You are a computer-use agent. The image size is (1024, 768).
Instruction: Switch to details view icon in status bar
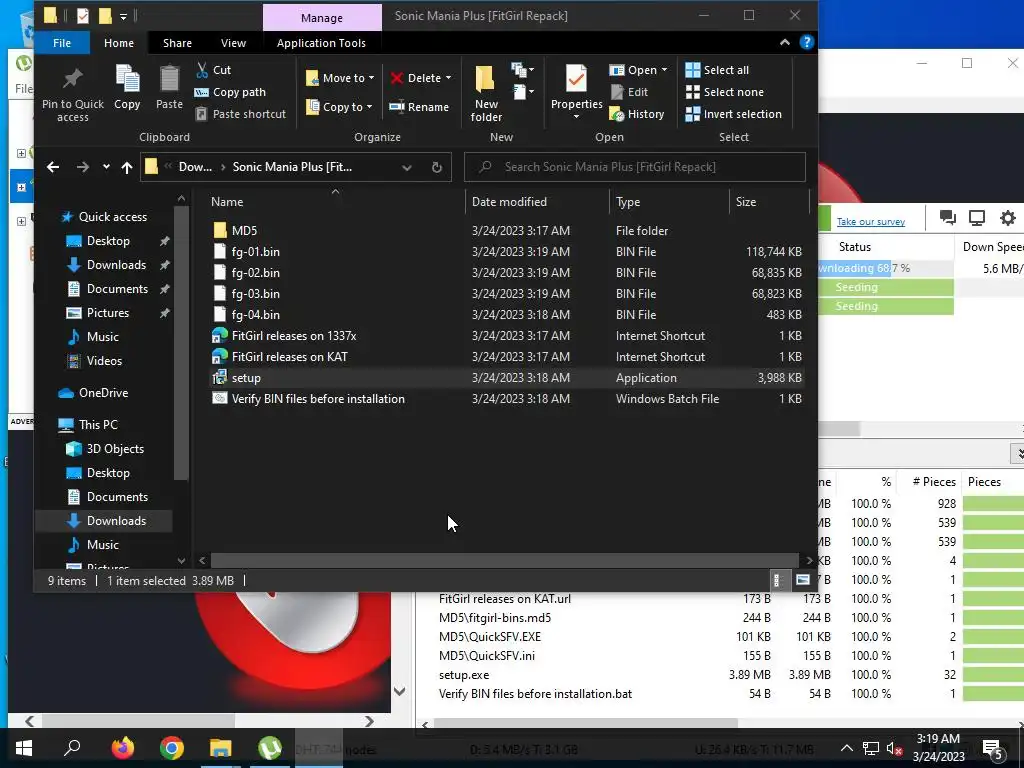777,580
